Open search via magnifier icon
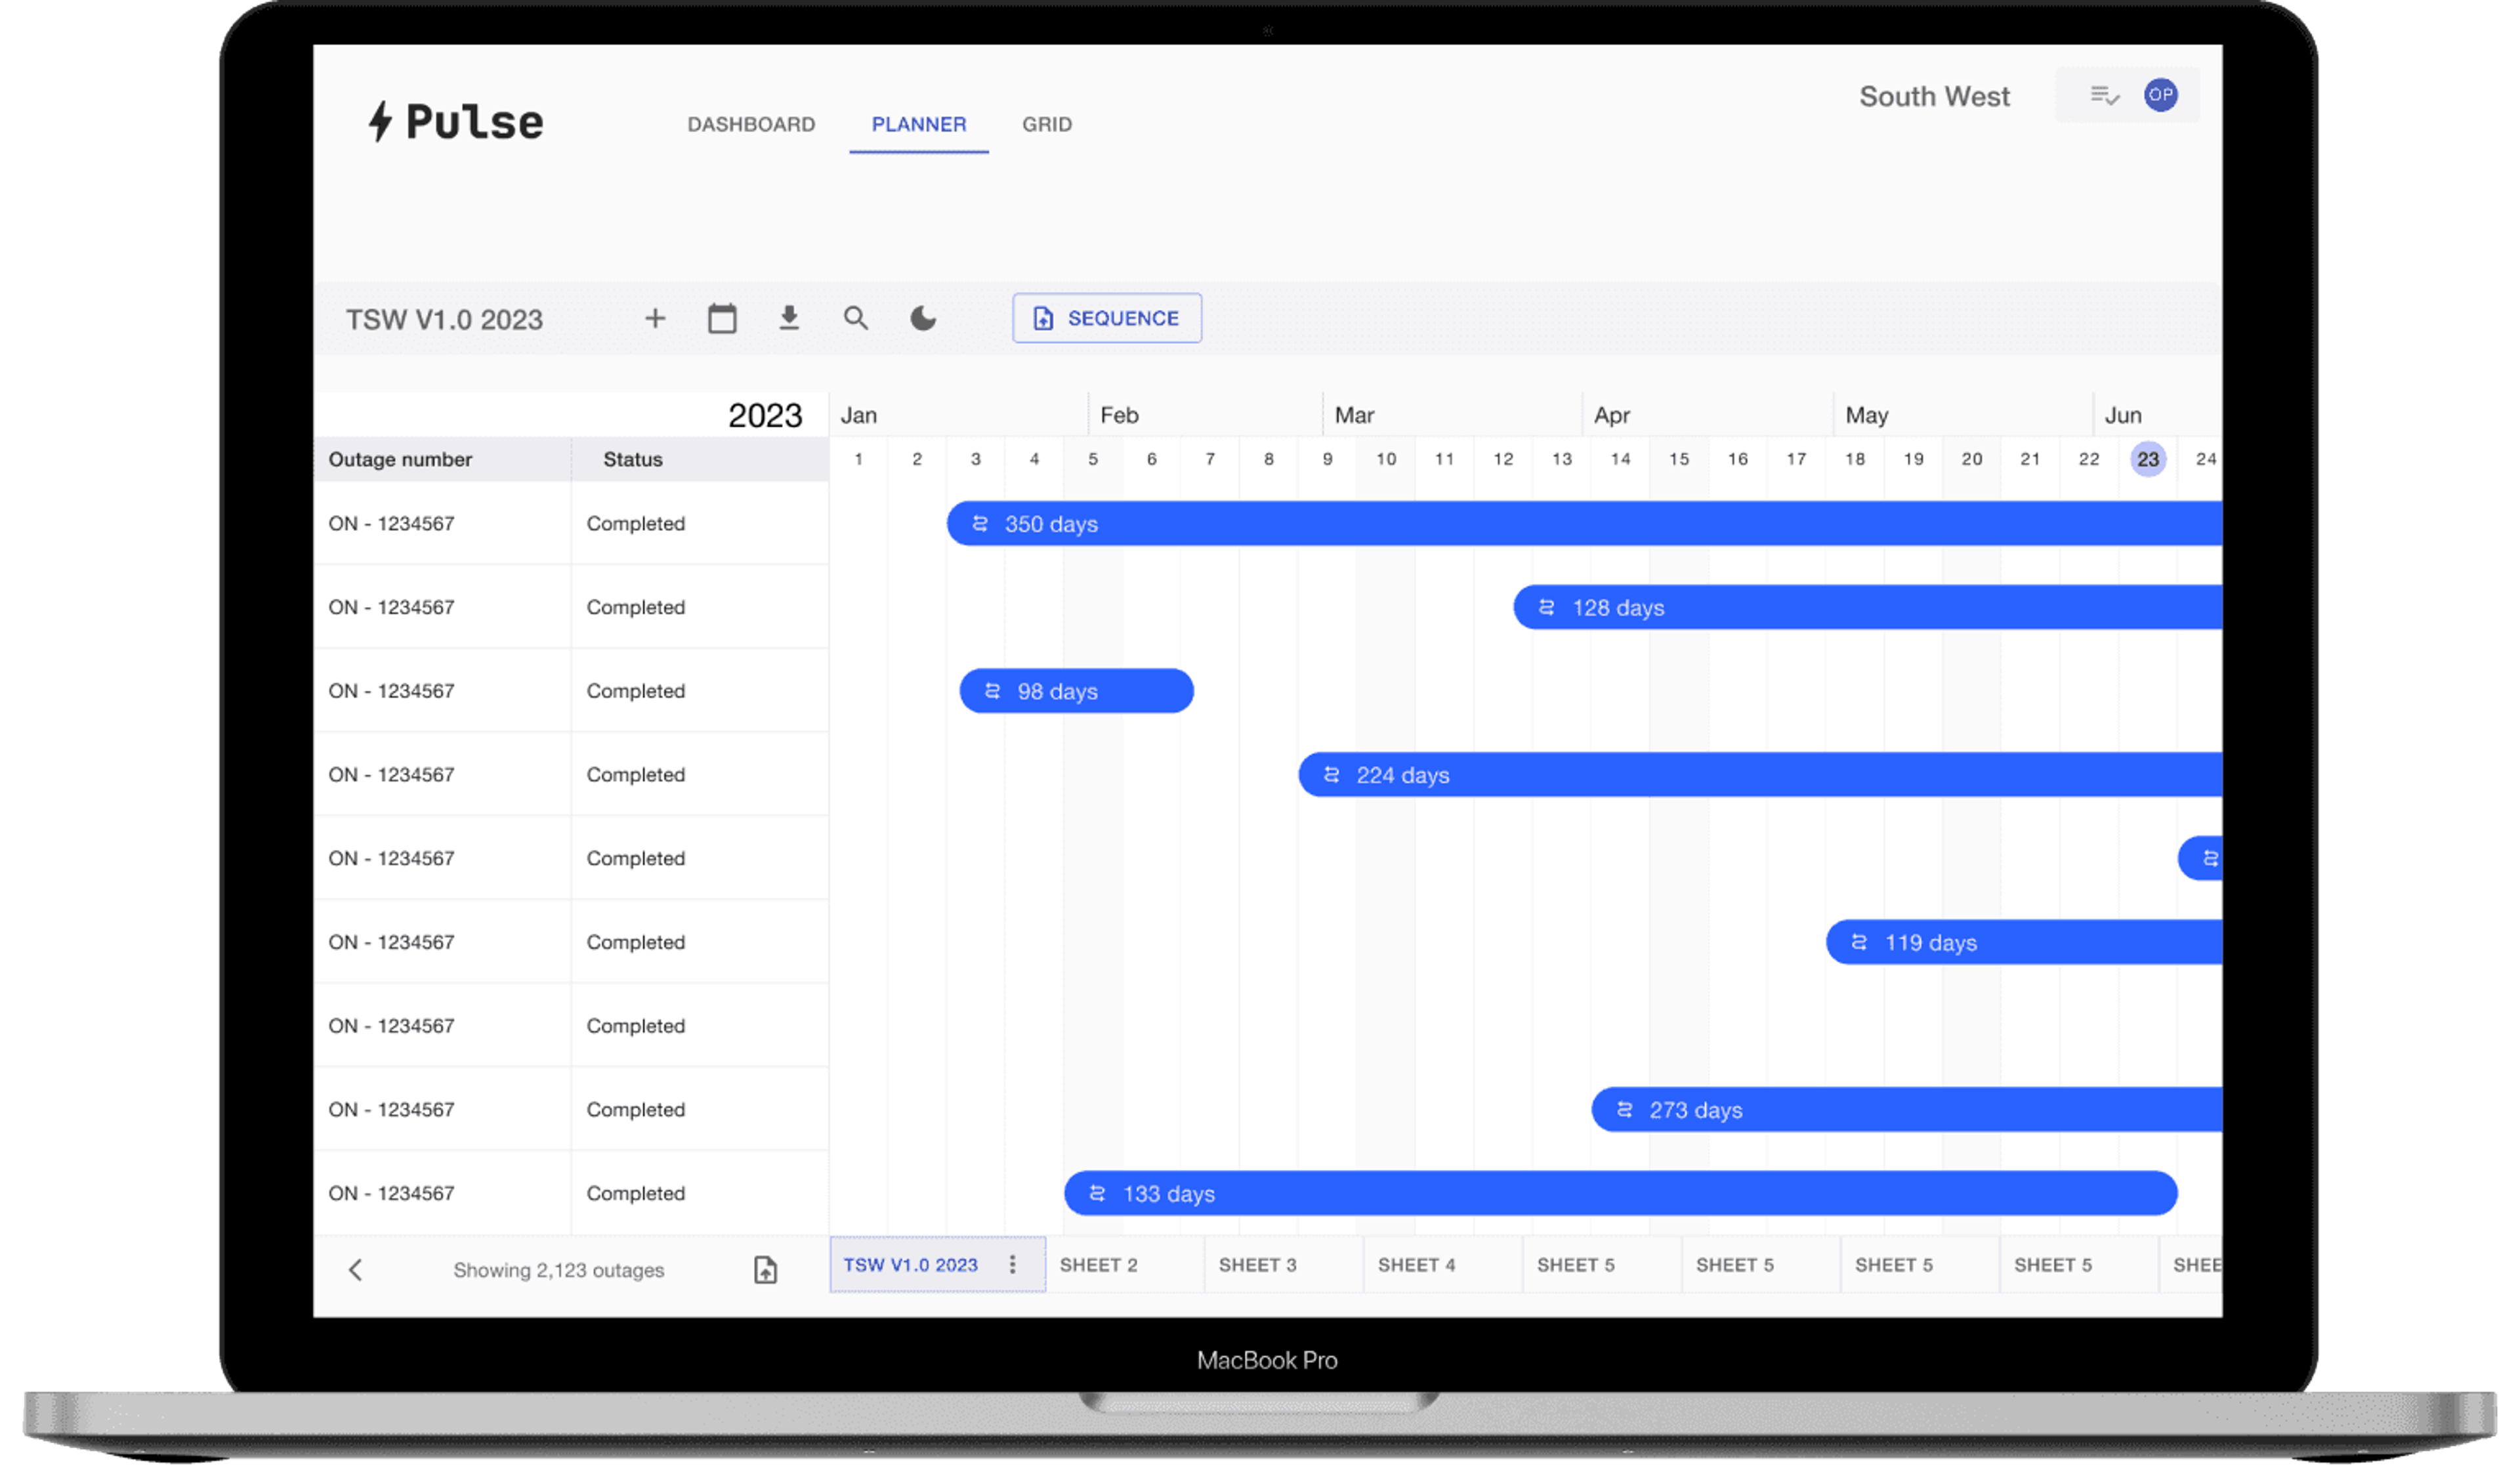 pyautogui.click(x=856, y=318)
